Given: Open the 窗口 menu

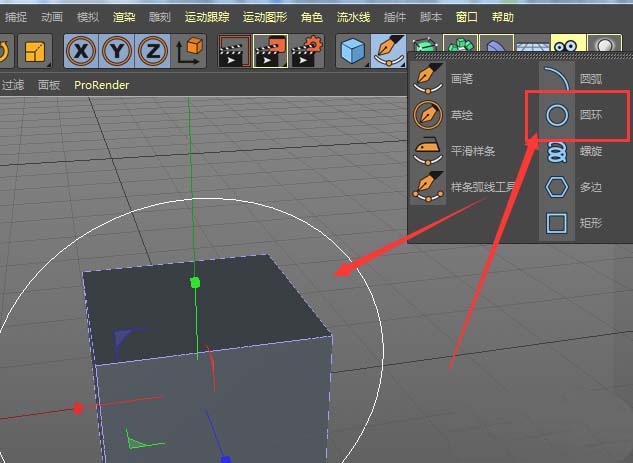Looking at the screenshot, I should click(x=467, y=17).
